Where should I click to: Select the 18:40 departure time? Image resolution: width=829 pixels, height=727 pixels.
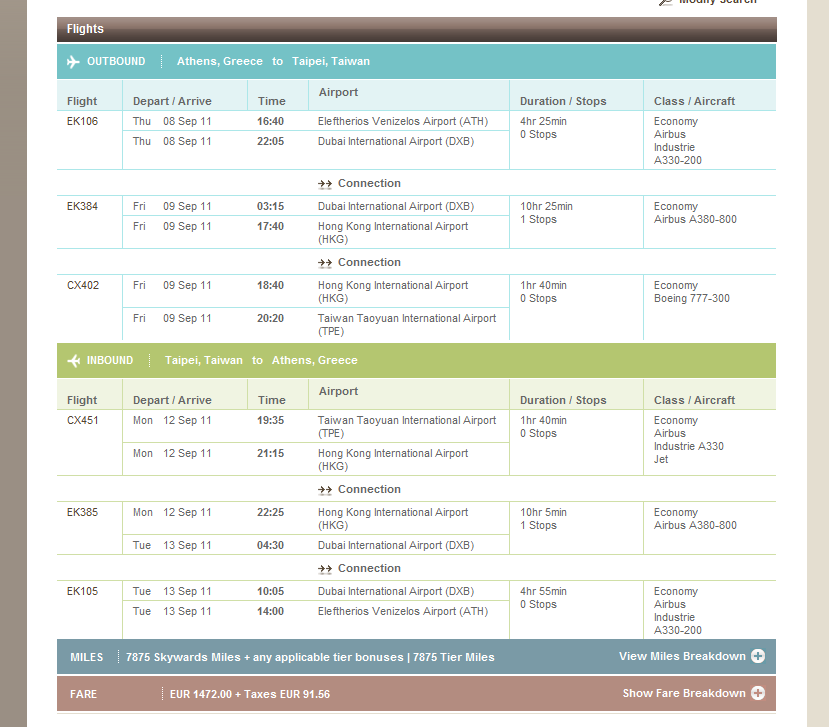[x=271, y=285]
